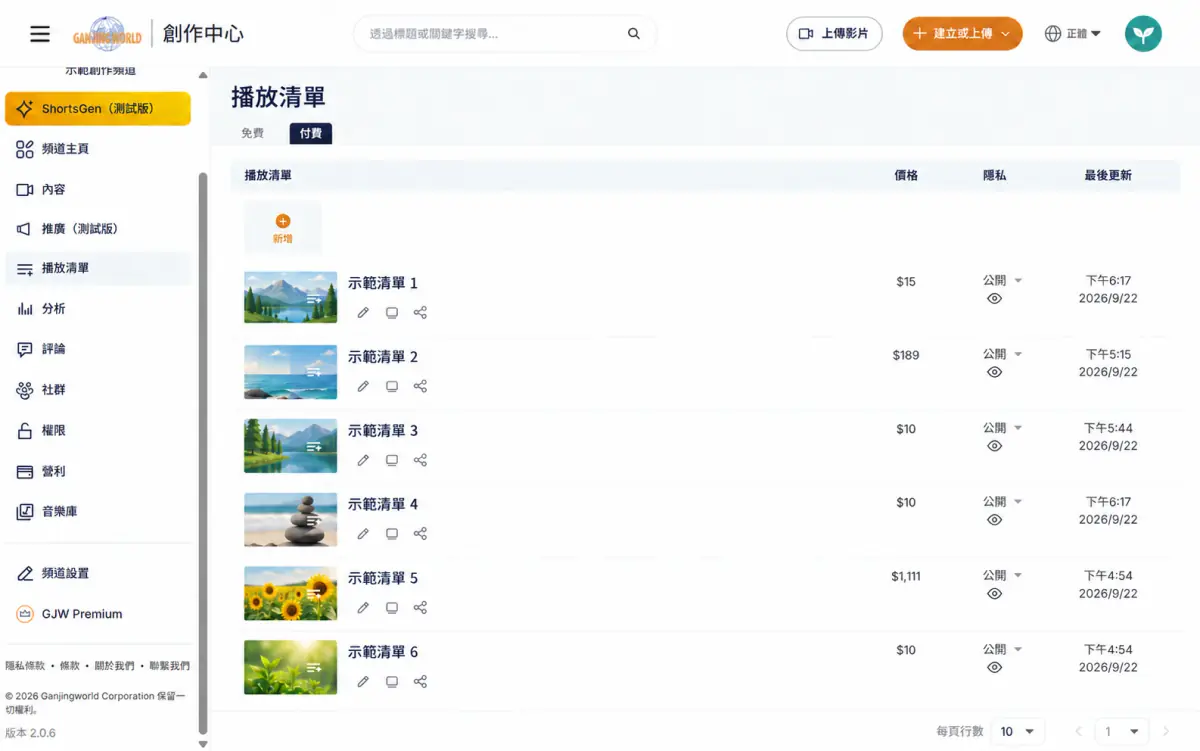Open the 關於我們 footer link

[114, 666]
